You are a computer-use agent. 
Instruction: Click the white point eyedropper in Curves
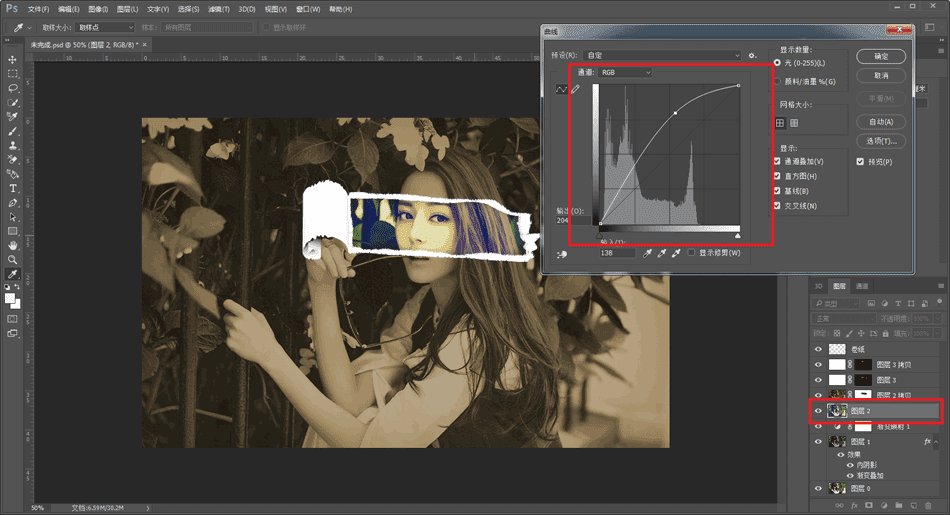coord(676,254)
